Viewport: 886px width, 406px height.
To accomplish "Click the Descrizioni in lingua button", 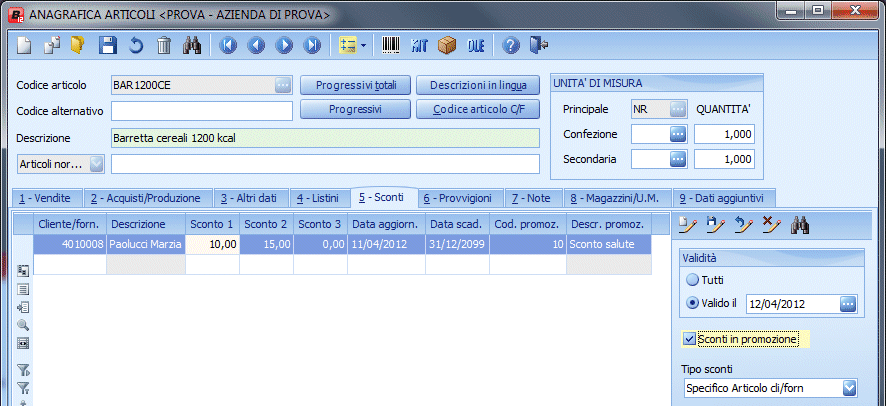I will (x=478, y=86).
